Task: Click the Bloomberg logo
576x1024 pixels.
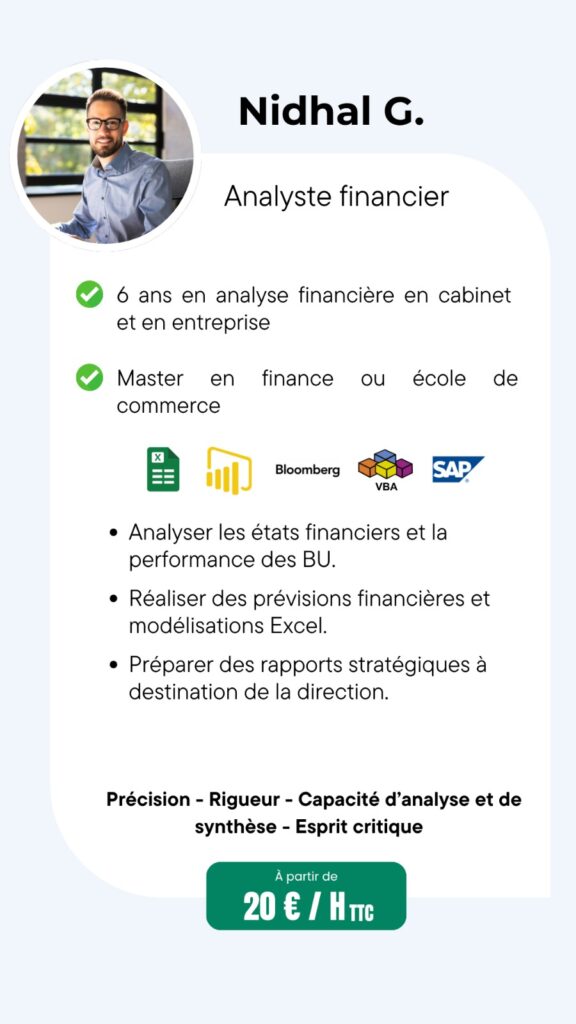Action: (307, 470)
